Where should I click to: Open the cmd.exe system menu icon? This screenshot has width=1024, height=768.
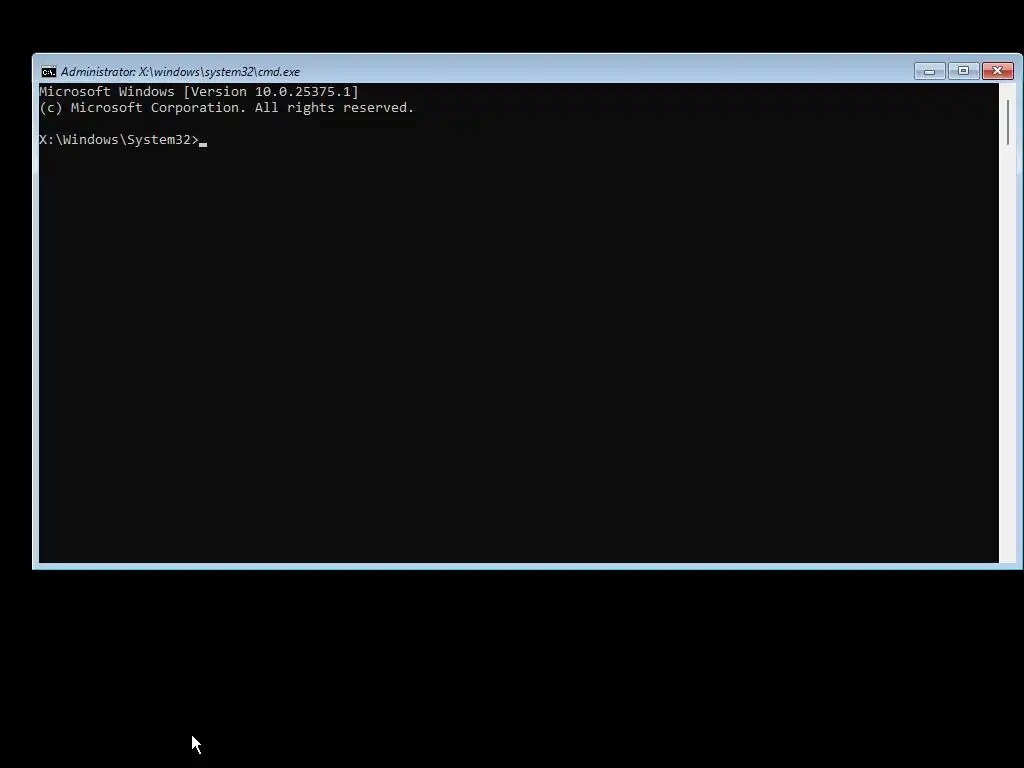49,72
